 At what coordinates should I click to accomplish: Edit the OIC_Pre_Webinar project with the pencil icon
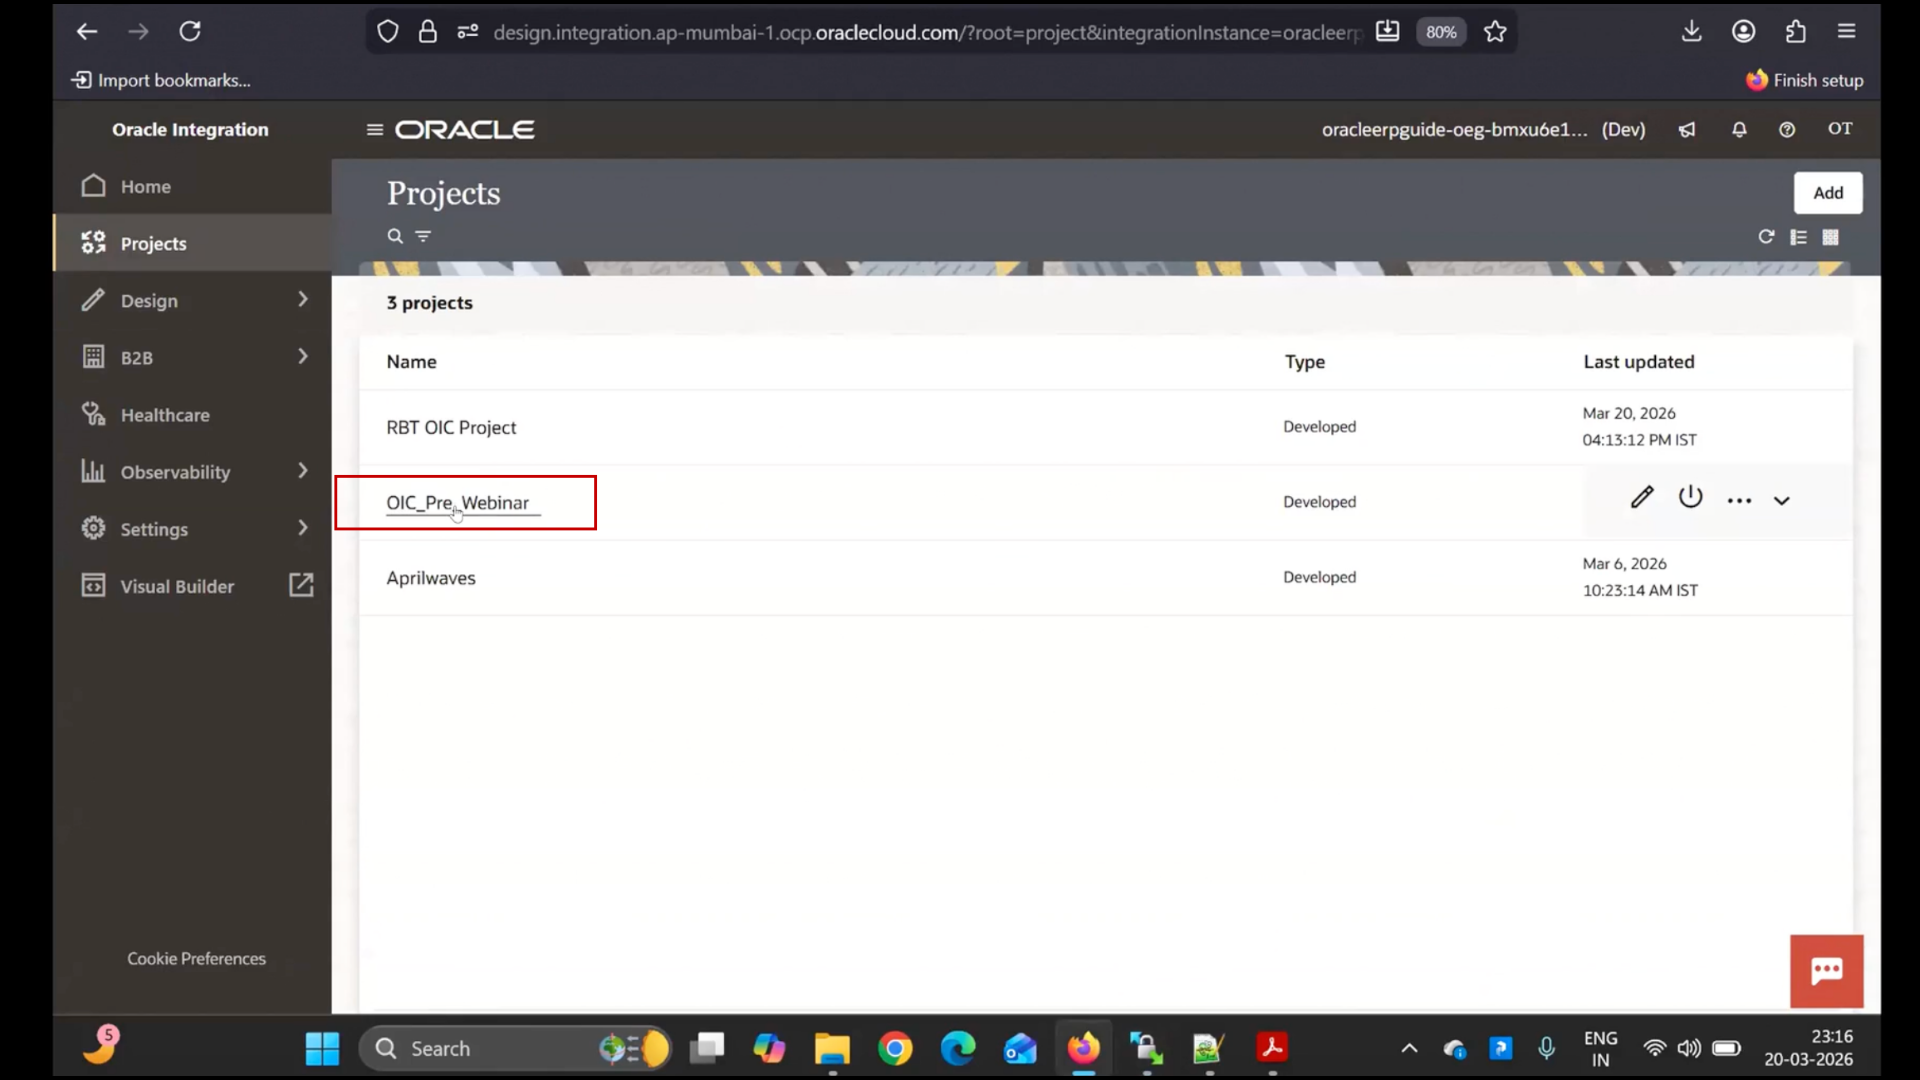1641,497
